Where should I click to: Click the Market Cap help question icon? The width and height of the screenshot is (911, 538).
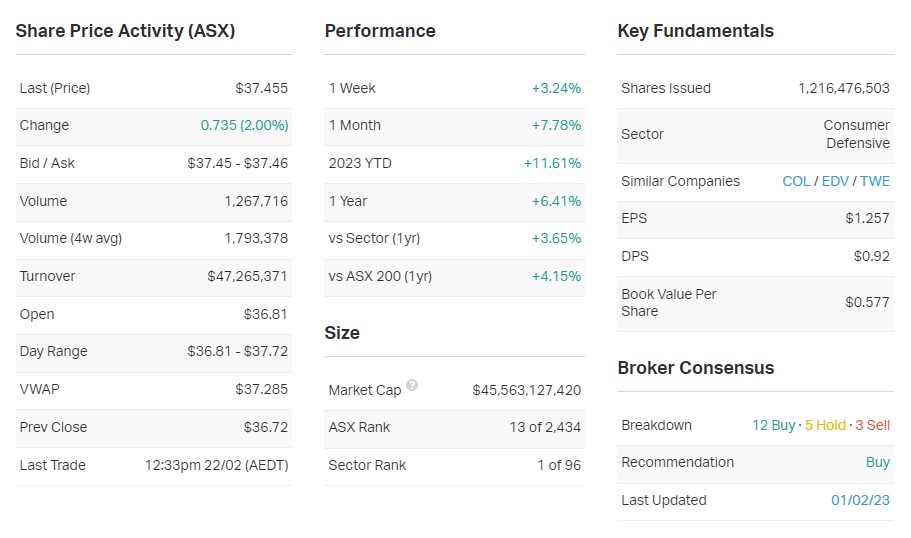pos(412,386)
